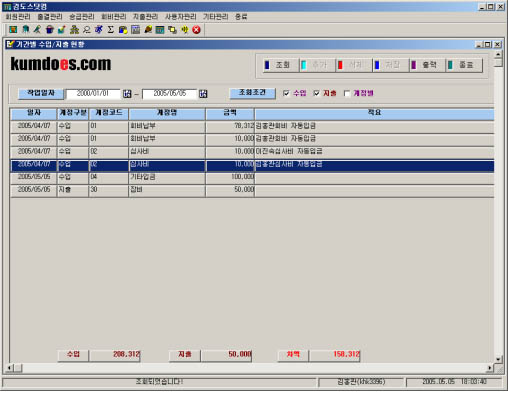Open calendar picker for start date 2000/01/01
The width and height of the screenshot is (508, 393).
[x=127, y=94]
